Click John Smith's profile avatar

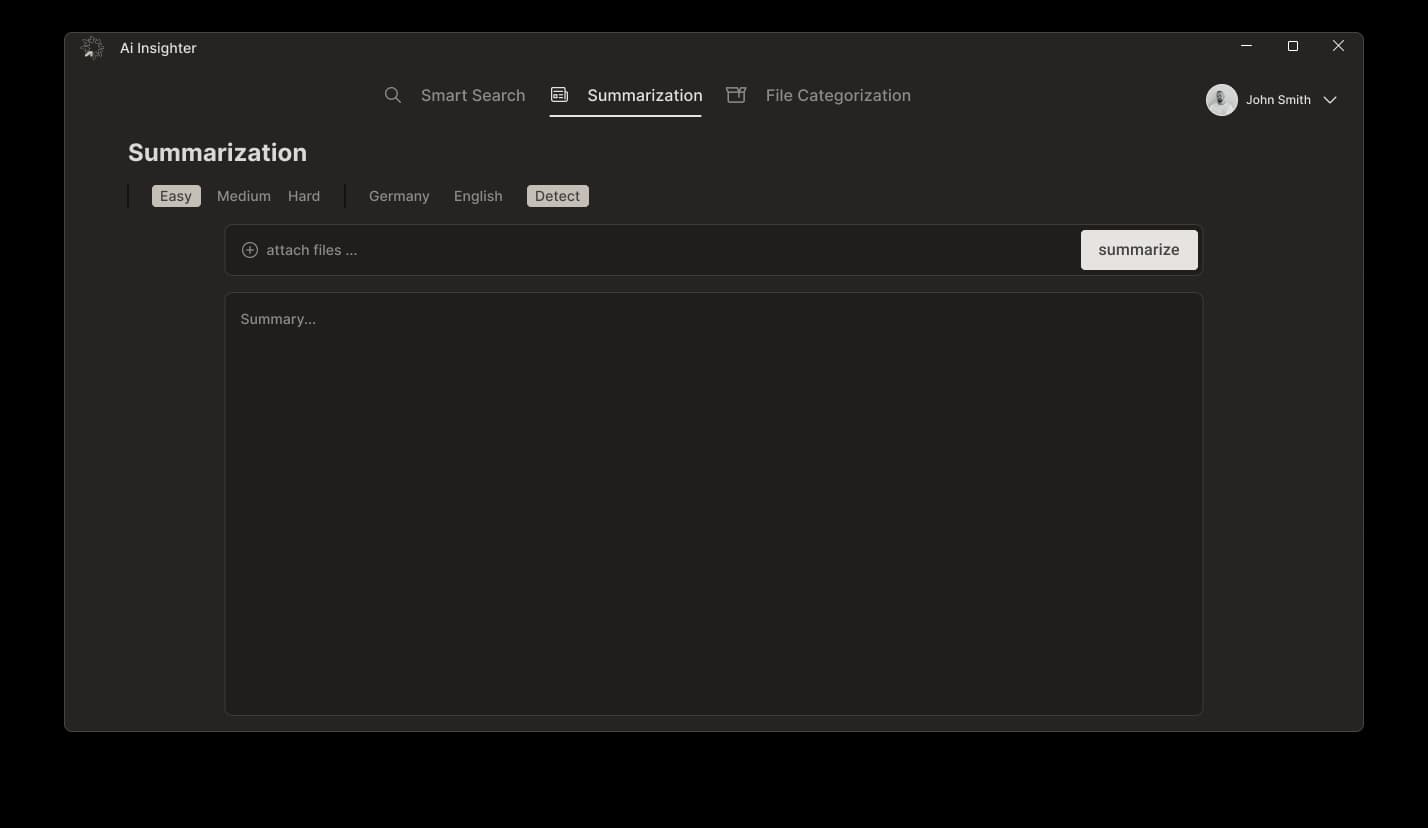tap(1221, 100)
